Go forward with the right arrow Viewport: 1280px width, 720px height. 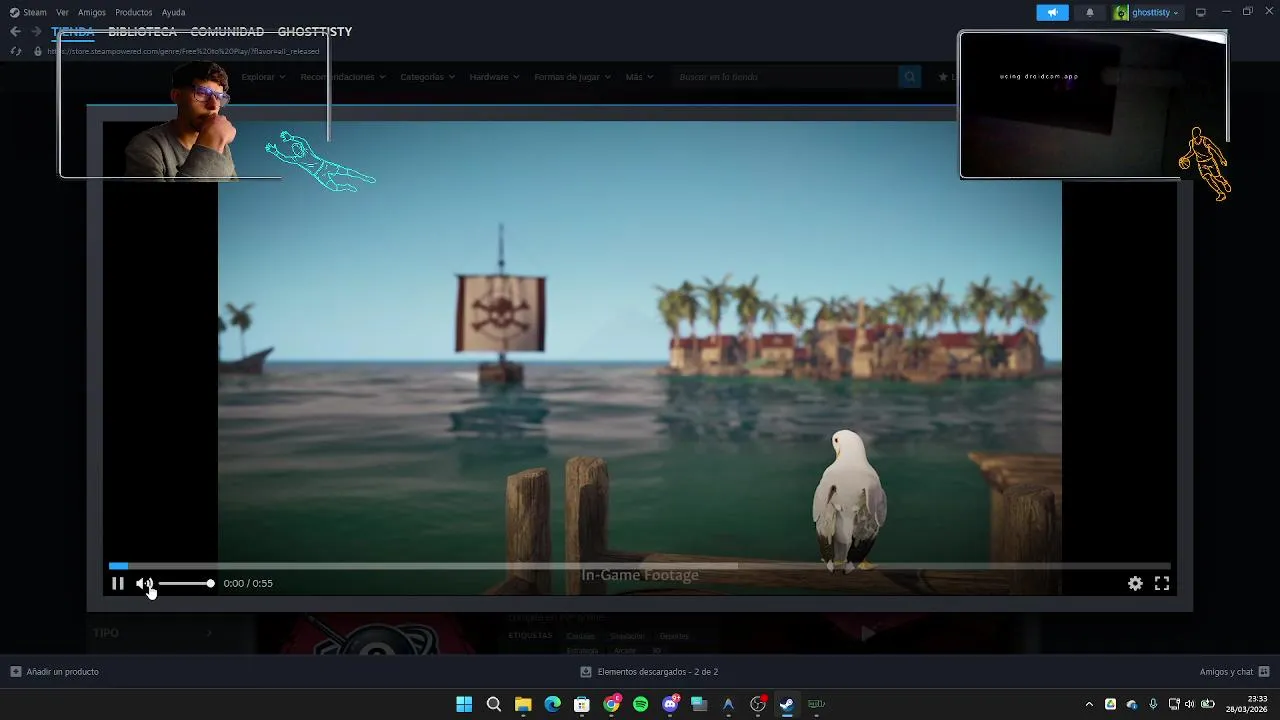36,32
